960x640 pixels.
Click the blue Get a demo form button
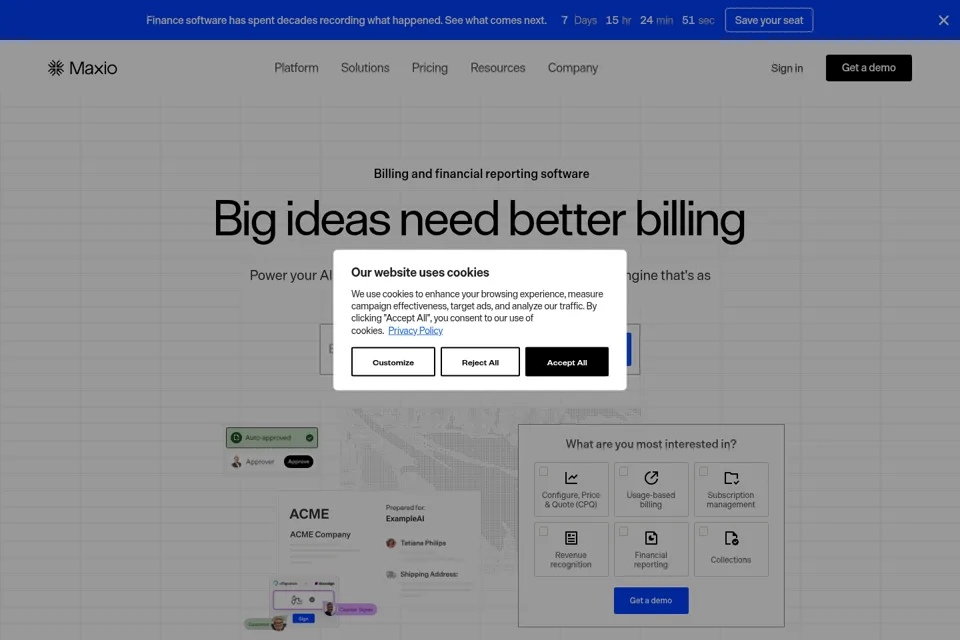click(x=651, y=600)
